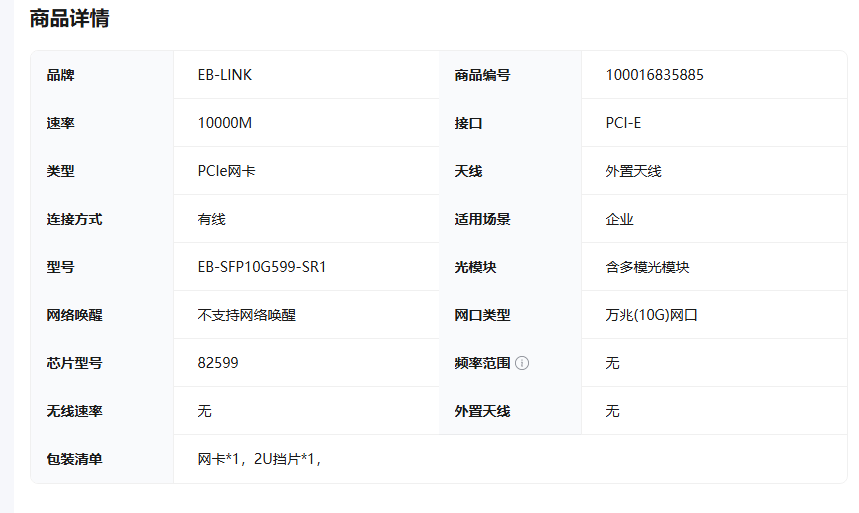Viewport: 859px width, 513px height.
Task: Click the 商品详情 heading
Action: click(70, 19)
